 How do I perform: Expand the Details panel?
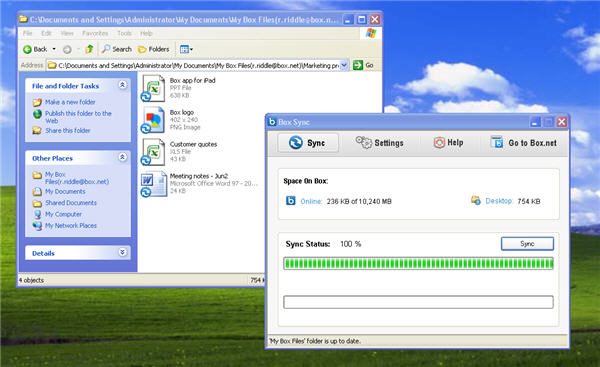[122, 252]
